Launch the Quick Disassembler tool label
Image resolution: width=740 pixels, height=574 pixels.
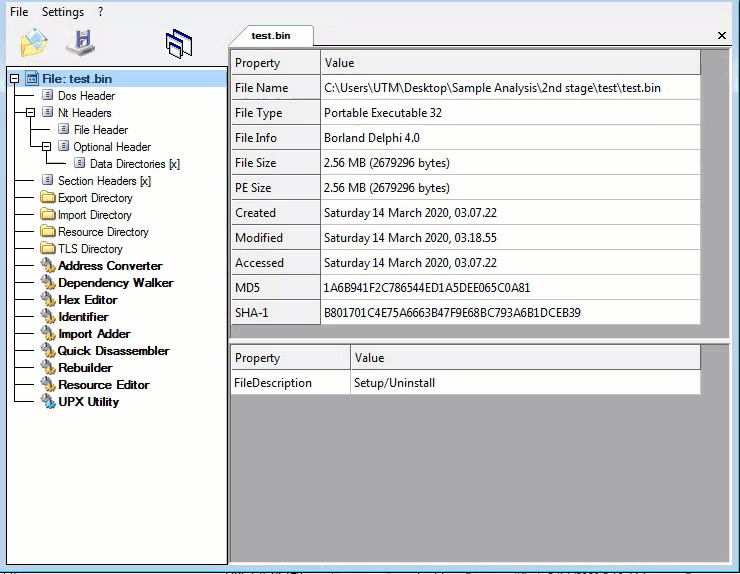pos(113,351)
